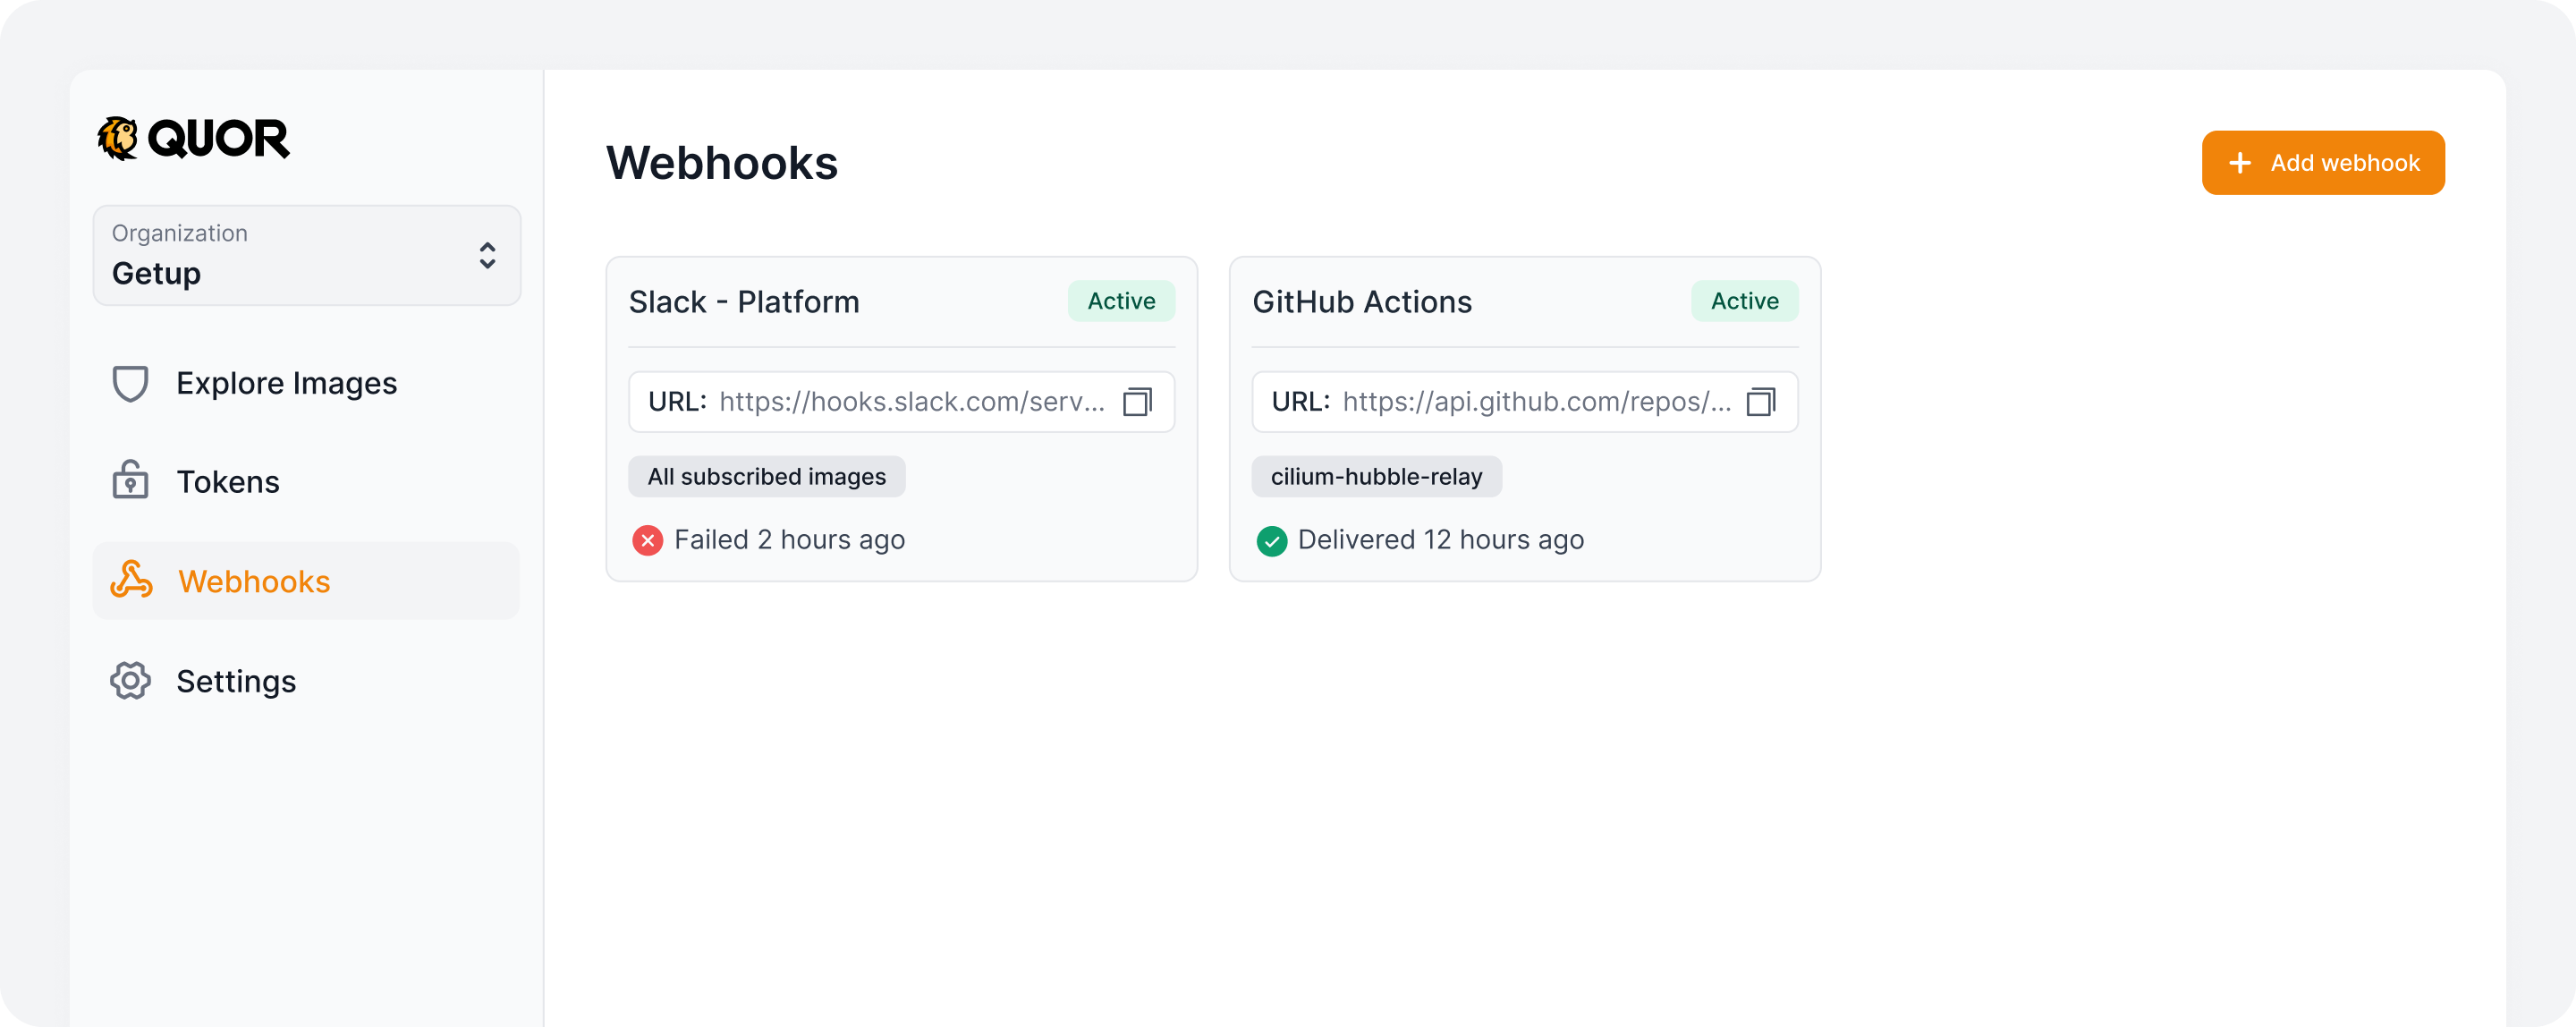Click Active badge on GitHub Actions card
This screenshot has height=1027, width=2576.
tap(1744, 301)
